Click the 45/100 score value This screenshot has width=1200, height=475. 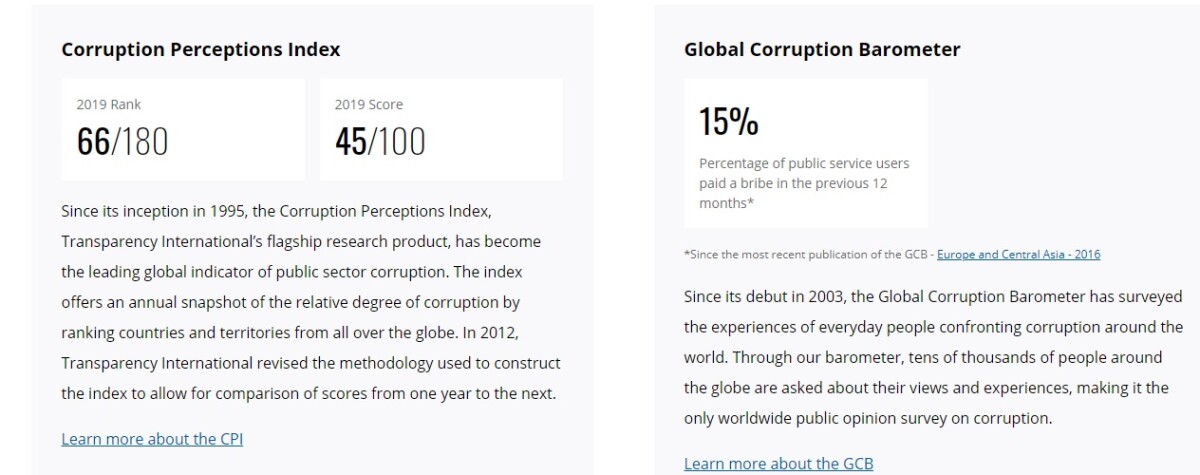click(380, 142)
